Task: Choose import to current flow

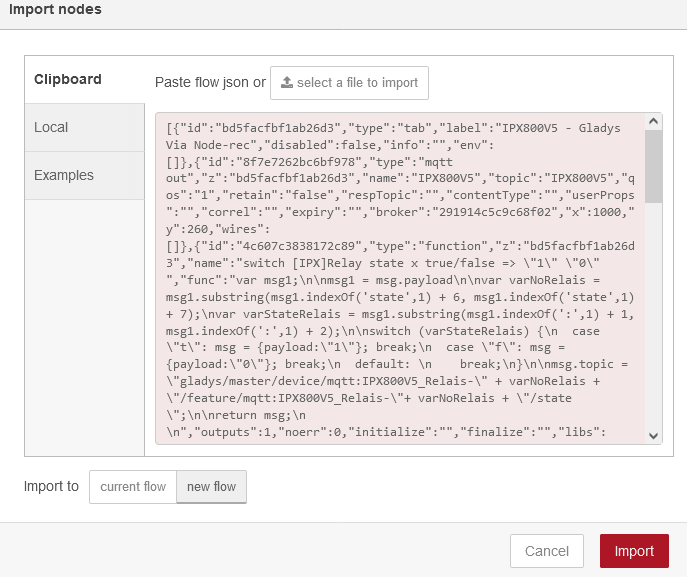Action: tap(133, 487)
